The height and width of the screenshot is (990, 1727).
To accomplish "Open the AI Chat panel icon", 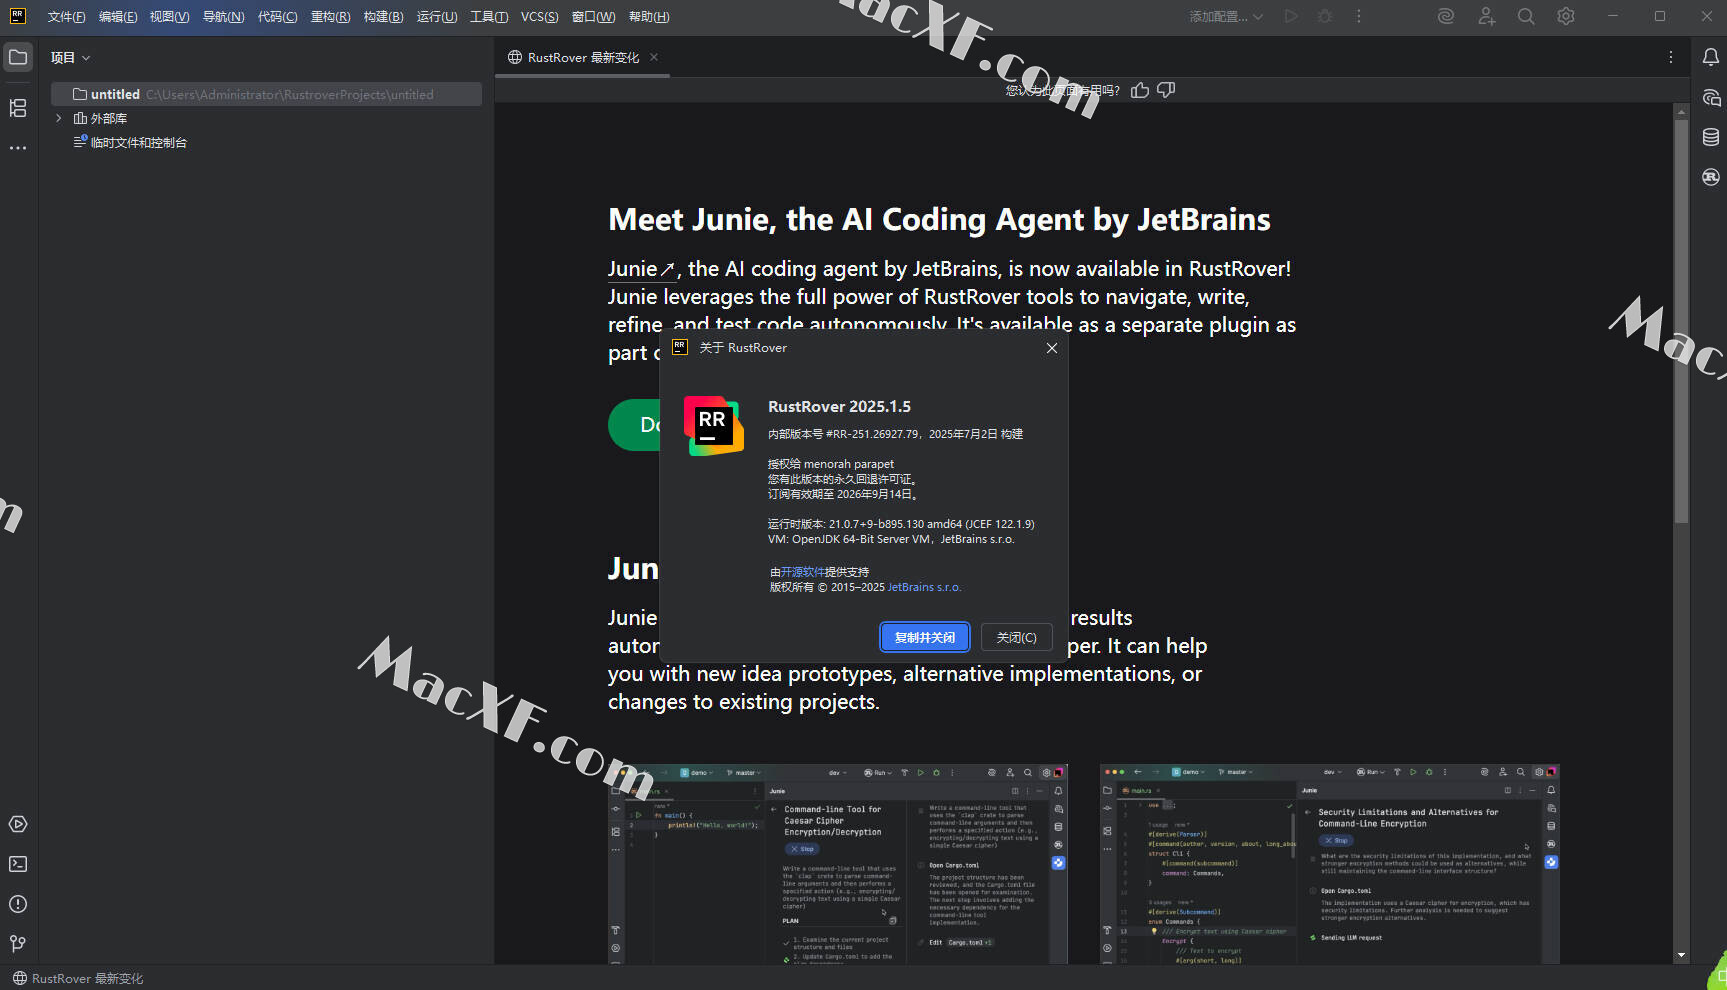I will pos(1711,98).
